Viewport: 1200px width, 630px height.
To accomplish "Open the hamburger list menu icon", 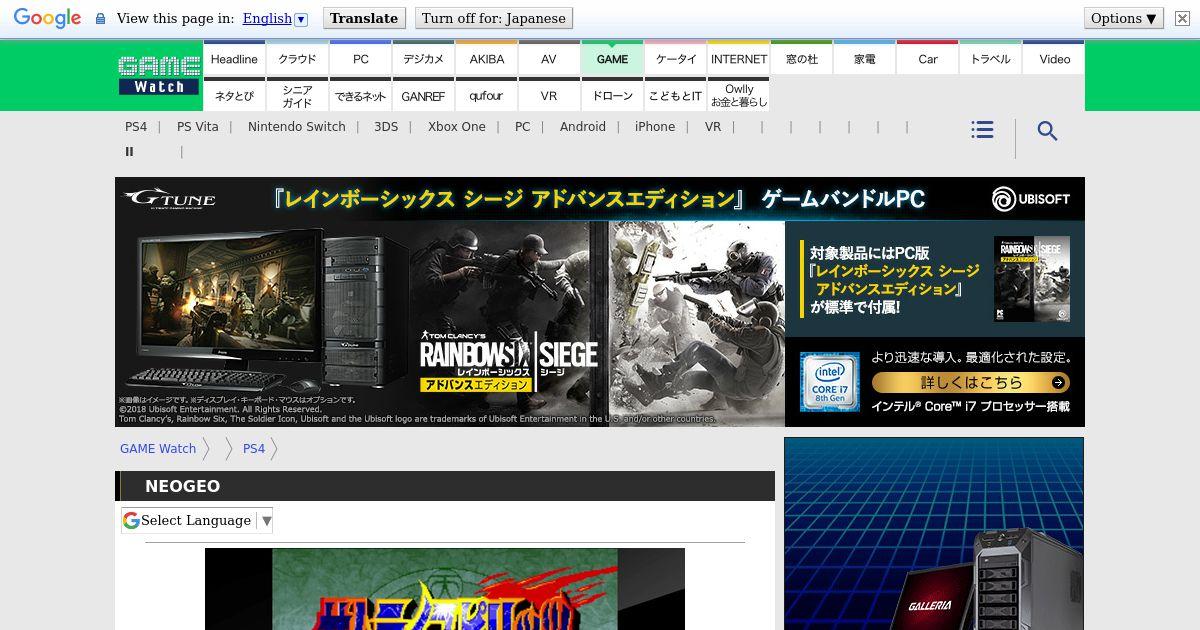I will point(982,130).
